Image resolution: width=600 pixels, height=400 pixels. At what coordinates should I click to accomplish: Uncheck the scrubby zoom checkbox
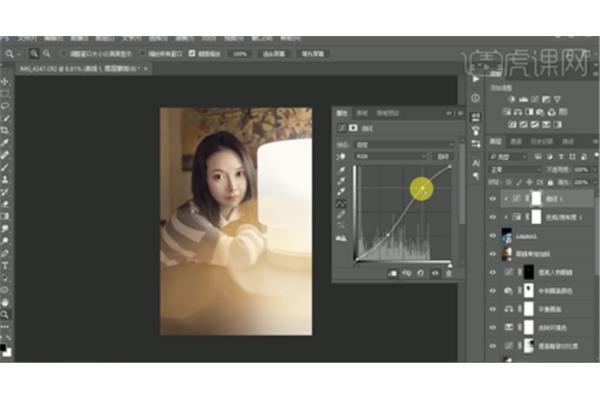[x=192, y=54]
